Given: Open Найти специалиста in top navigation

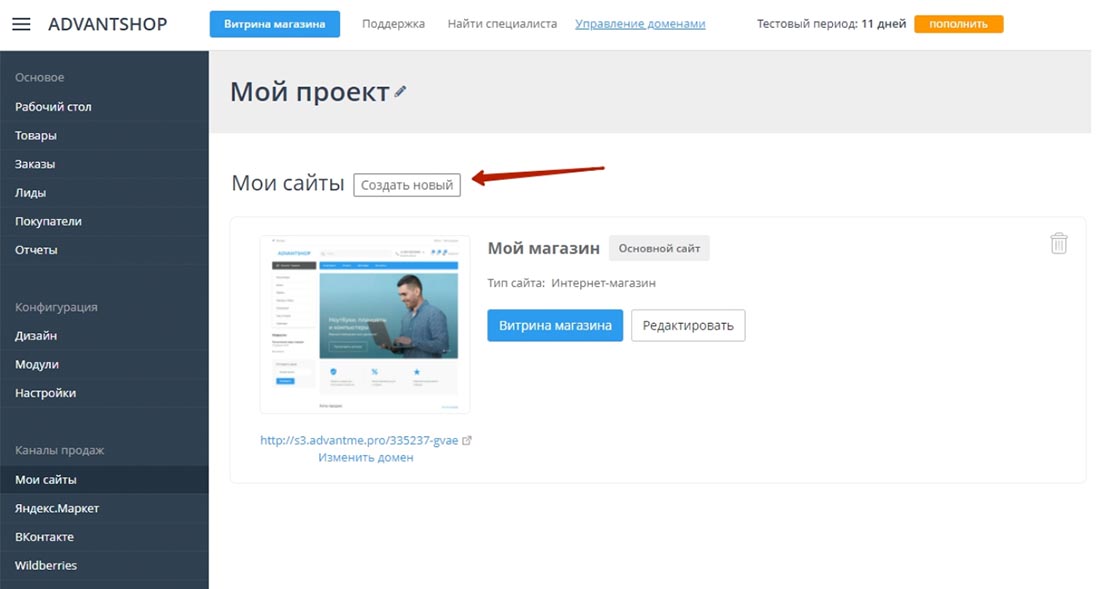Looking at the screenshot, I should pyautogui.click(x=502, y=24).
